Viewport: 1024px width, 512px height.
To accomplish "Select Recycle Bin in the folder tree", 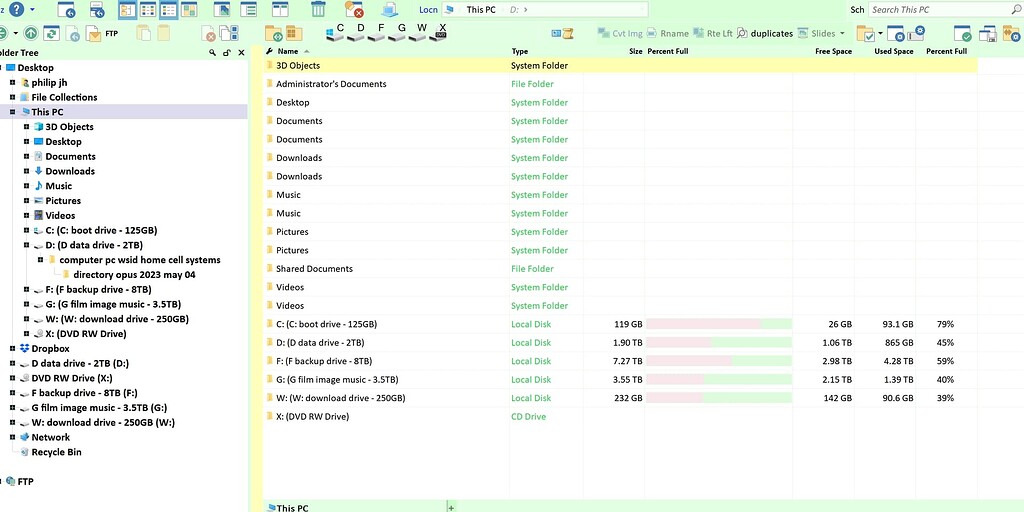I will (x=56, y=452).
